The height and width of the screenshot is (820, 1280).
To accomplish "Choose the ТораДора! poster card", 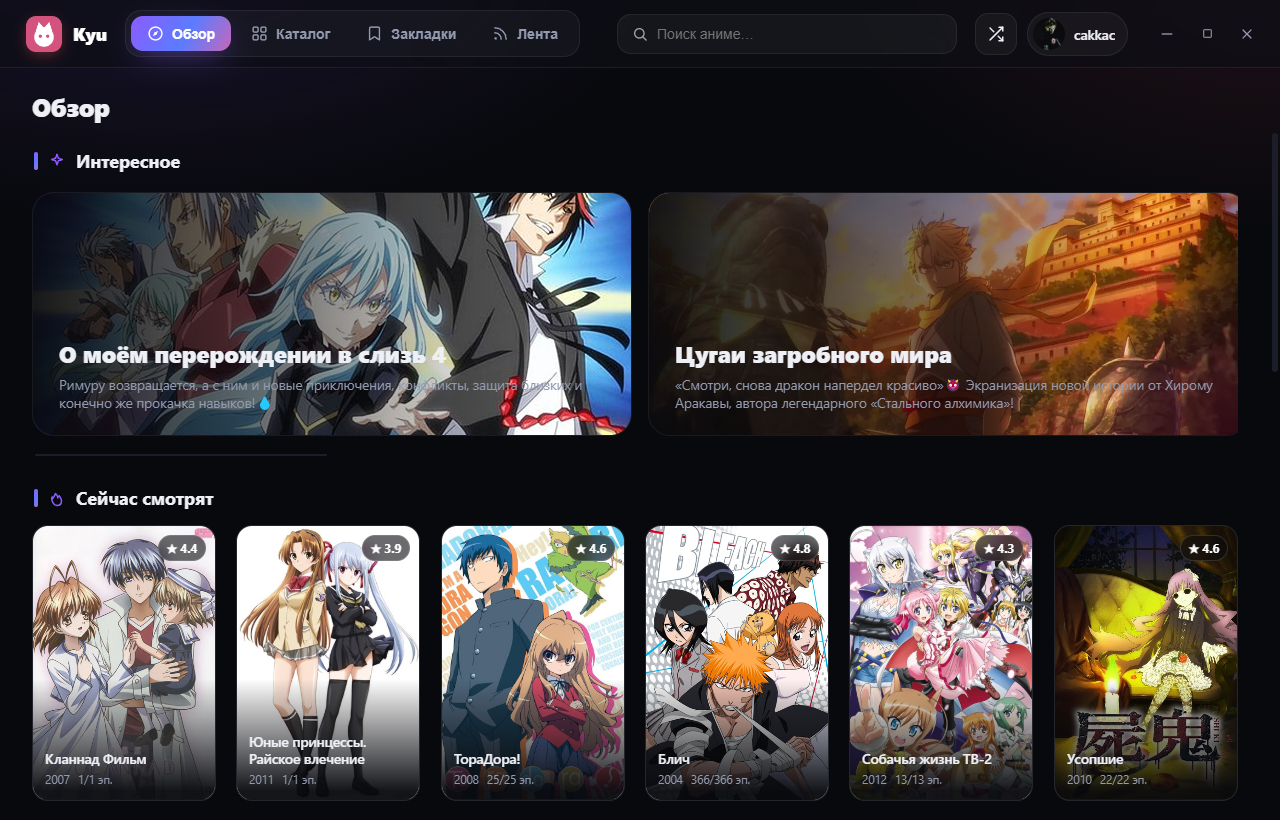I will tap(533, 663).
